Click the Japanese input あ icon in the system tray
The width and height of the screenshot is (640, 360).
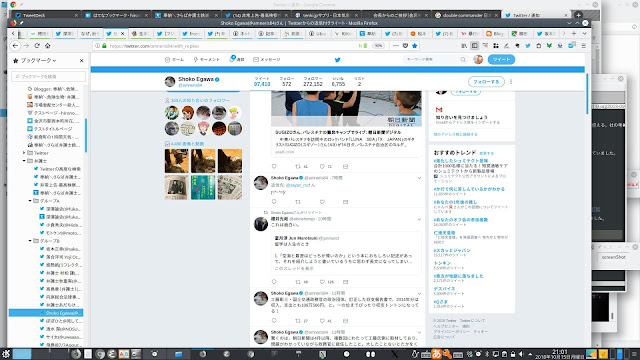point(436,354)
